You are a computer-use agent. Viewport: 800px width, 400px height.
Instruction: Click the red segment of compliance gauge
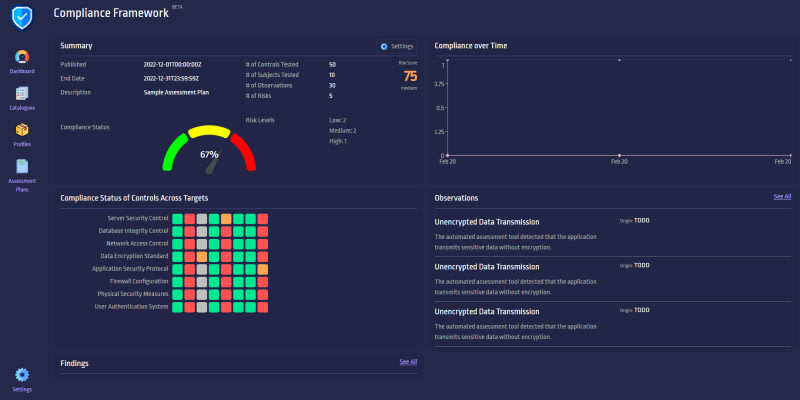click(x=243, y=152)
